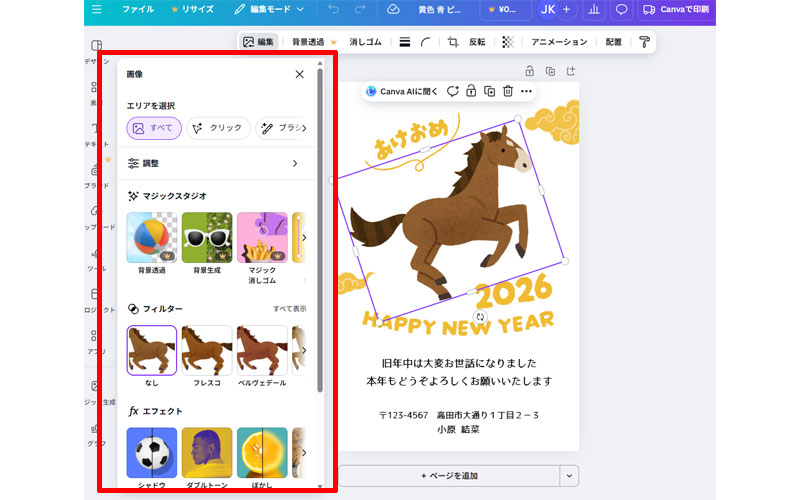Click the plus add collaborator button

pyautogui.click(x=566, y=9)
